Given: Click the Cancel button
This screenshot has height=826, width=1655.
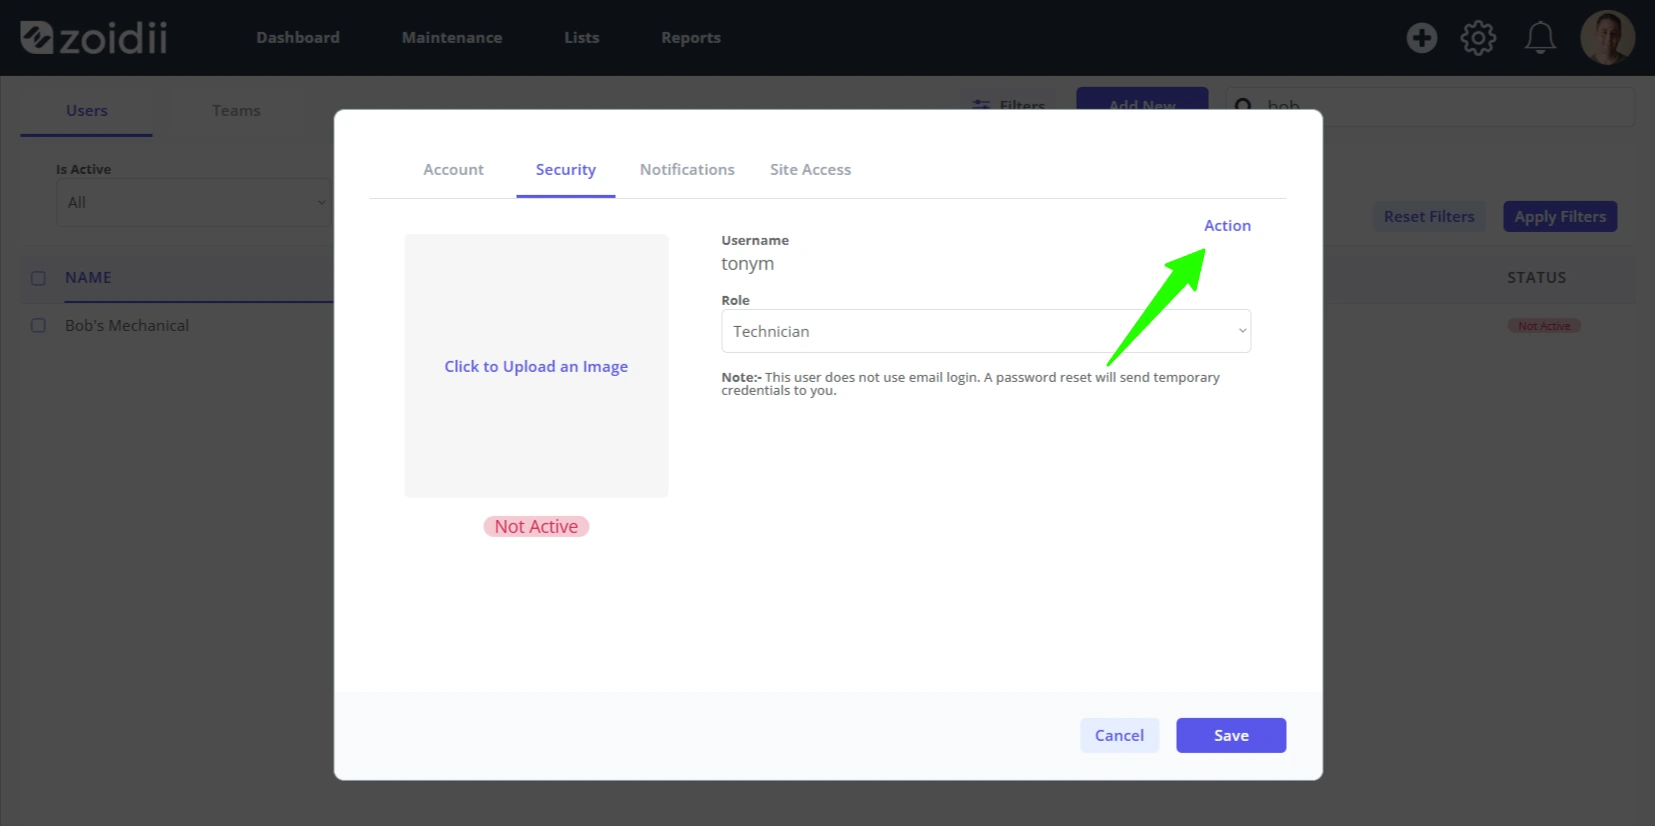Looking at the screenshot, I should point(1119,735).
